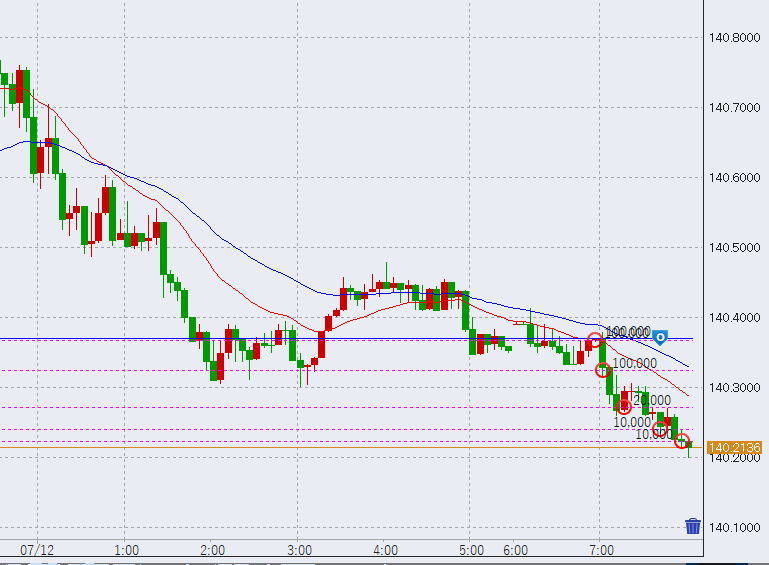The width and height of the screenshot is (769, 565).
Task: Select the 3:00 time axis label
Action: click(299, 550)
